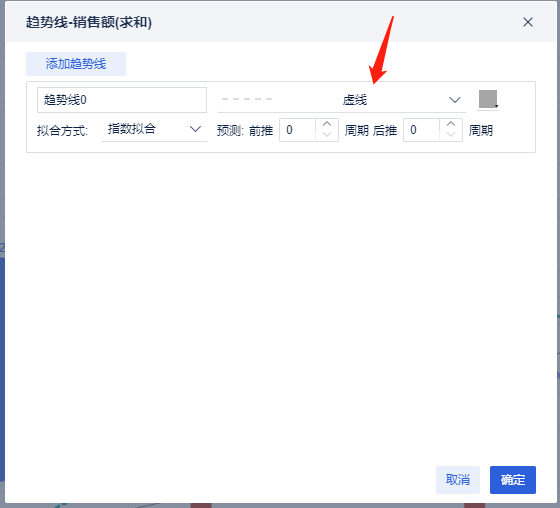Expand the chevron next to 指数拟合
The image size is (560, 508).
point(195,129)
